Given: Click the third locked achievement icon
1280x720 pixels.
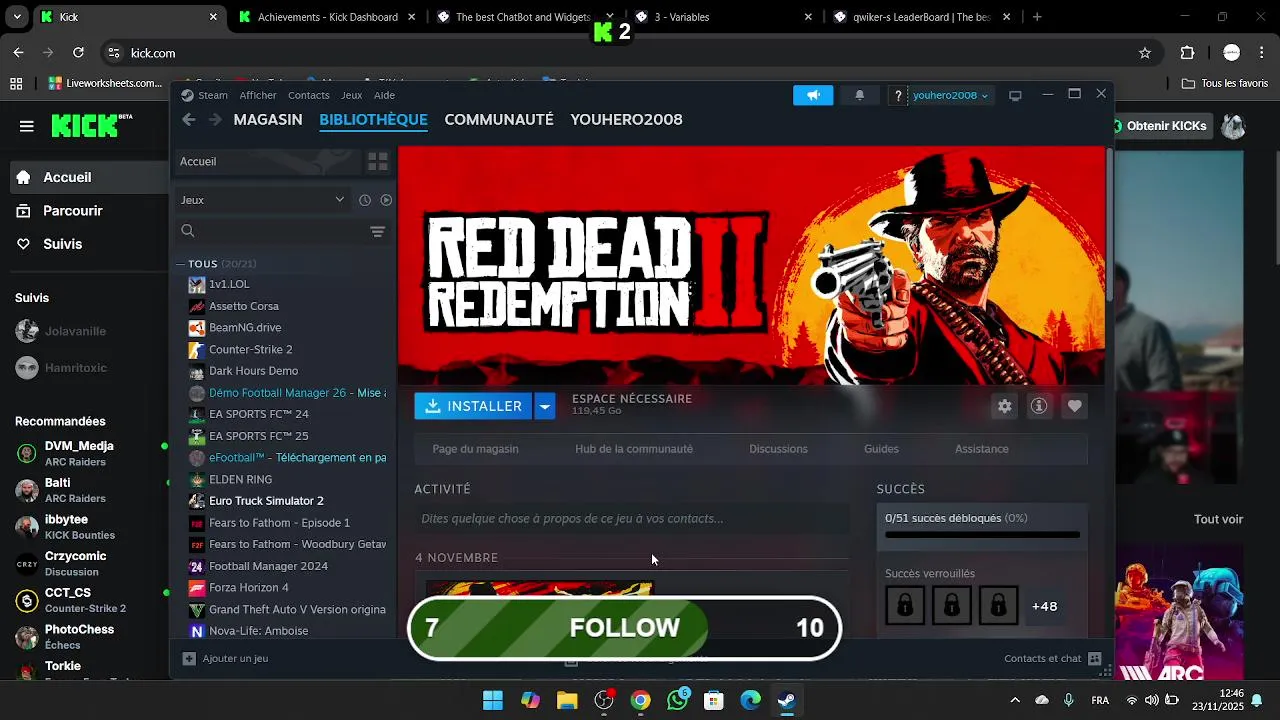Looking at the screenshot, I should pyautogui.click(x=998, y=606).
